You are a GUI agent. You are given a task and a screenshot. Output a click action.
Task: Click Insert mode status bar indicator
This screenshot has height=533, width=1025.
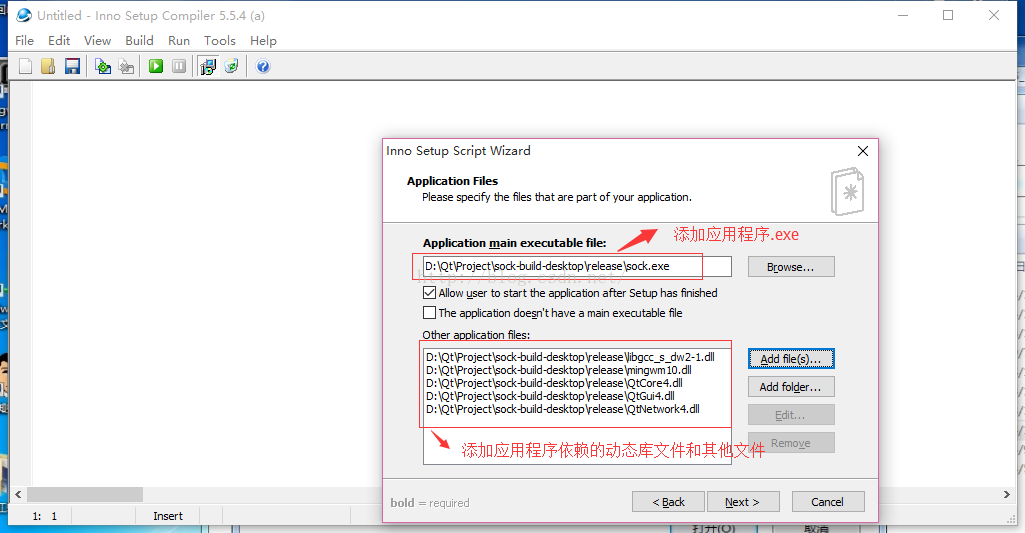coord(168,516)
